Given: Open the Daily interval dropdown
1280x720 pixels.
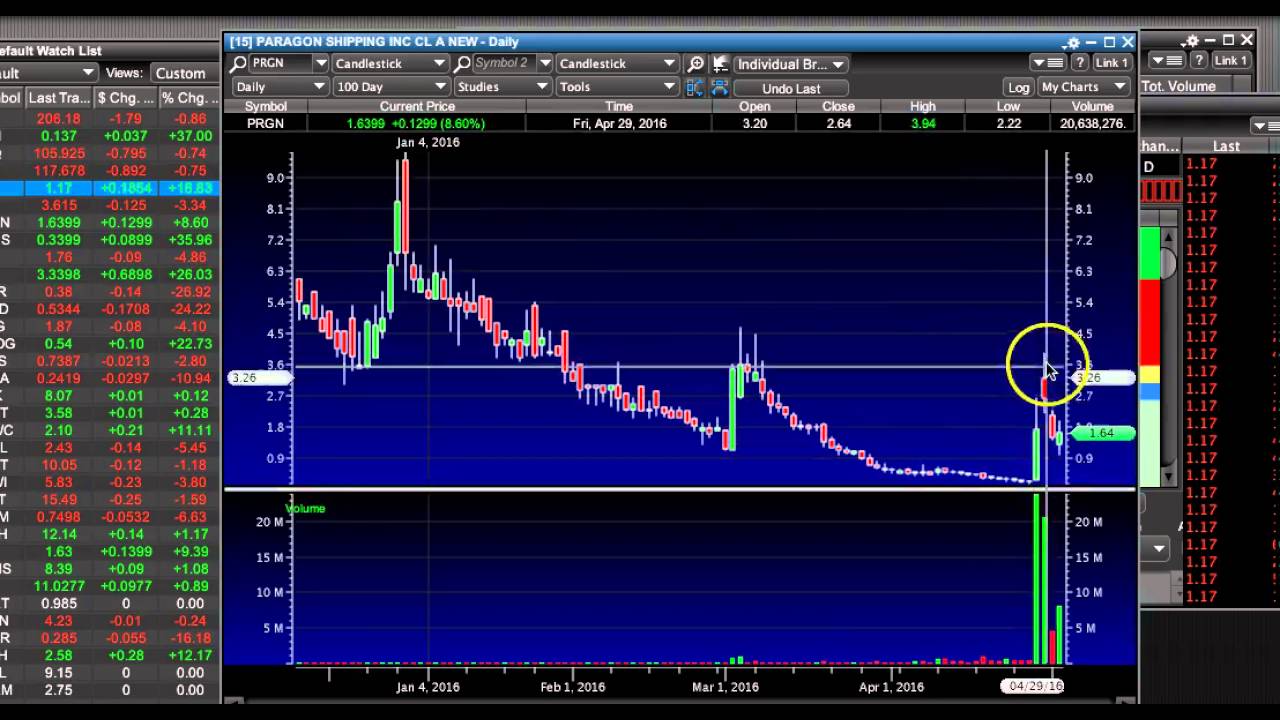Looking at the screenshot, I should 279,87.
